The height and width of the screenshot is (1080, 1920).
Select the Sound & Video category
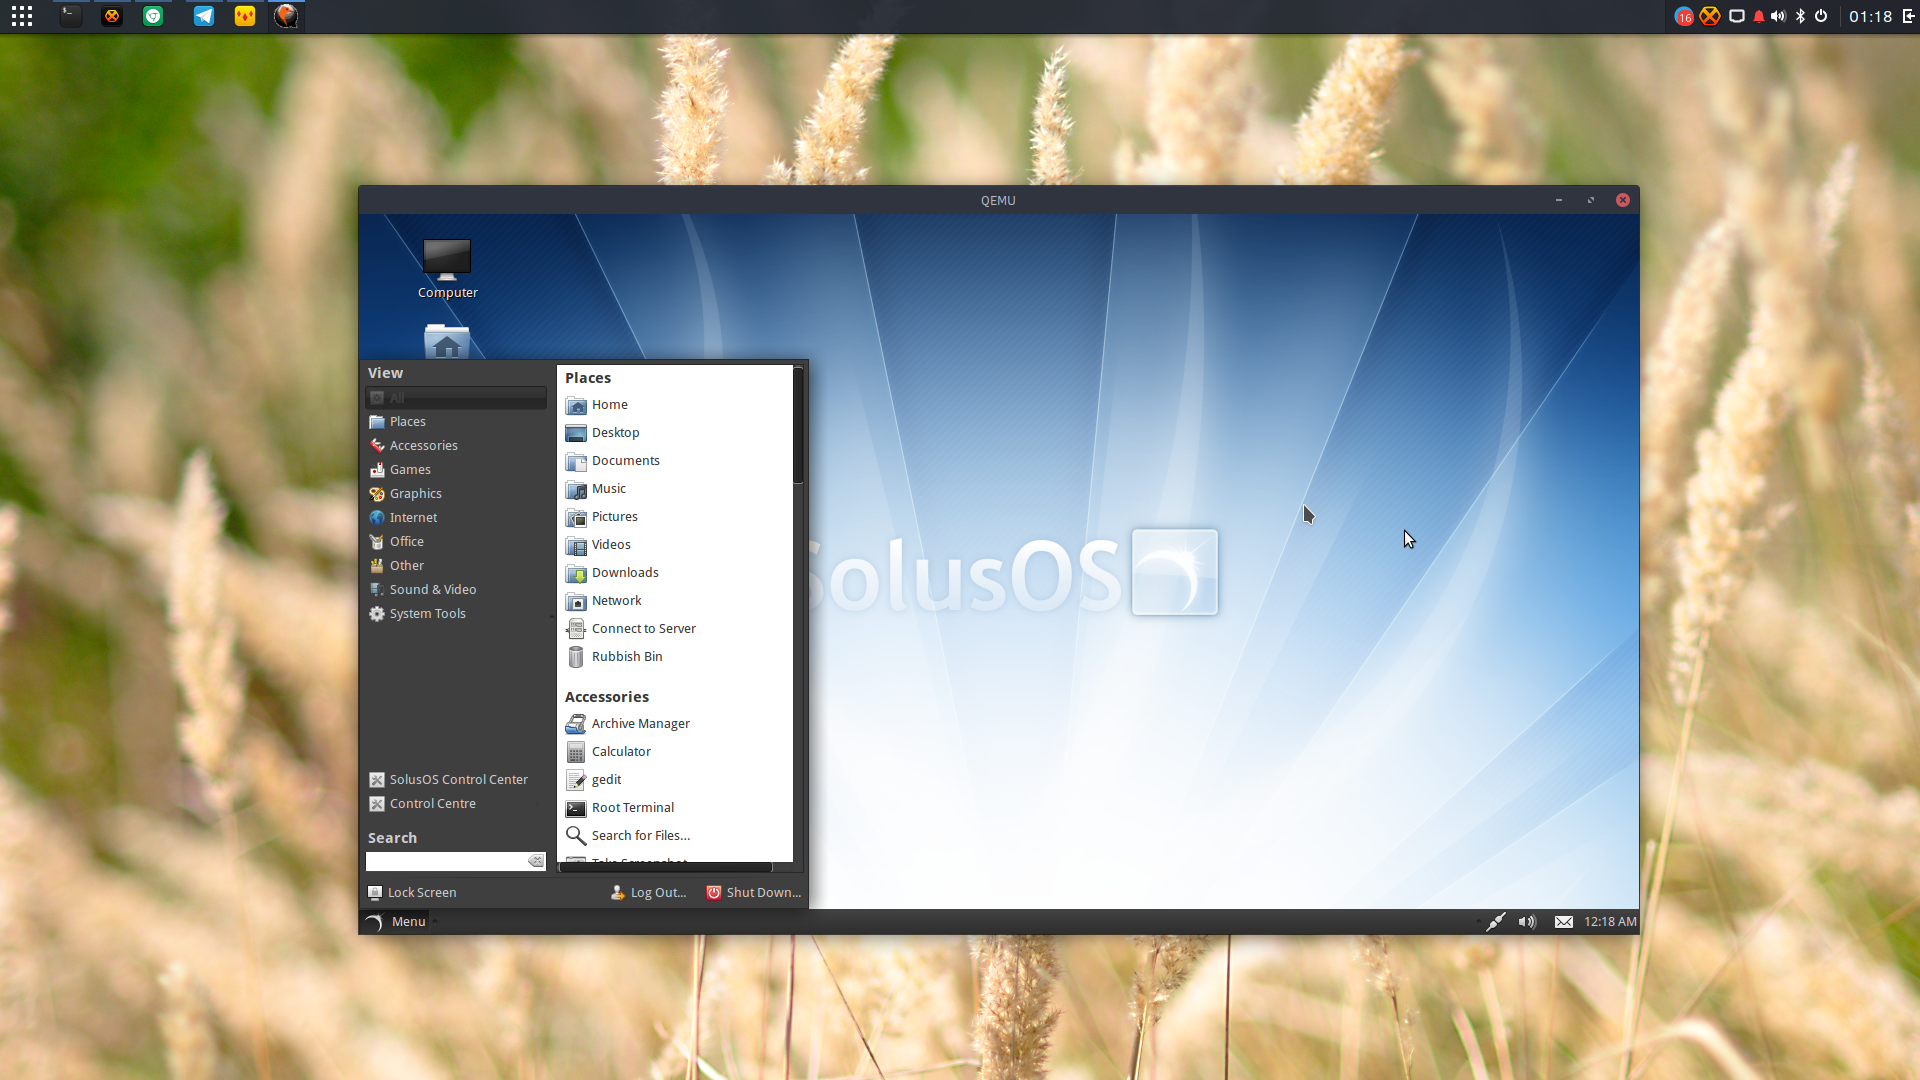(x=455, y=590)
